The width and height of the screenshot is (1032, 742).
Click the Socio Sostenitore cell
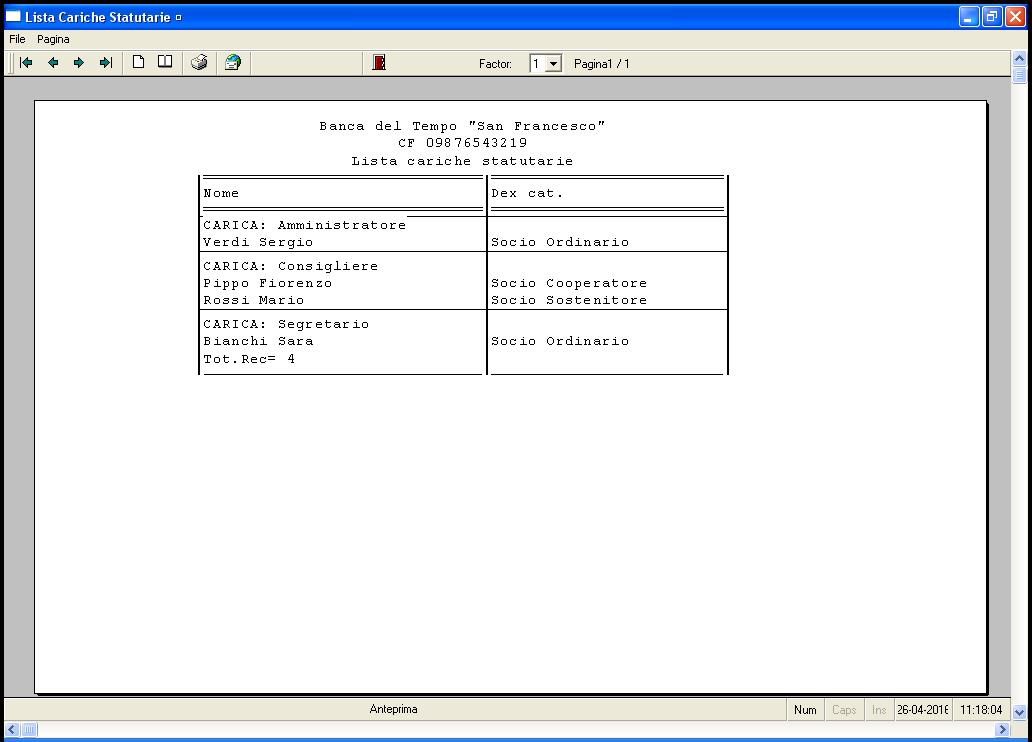coord(569,300)
